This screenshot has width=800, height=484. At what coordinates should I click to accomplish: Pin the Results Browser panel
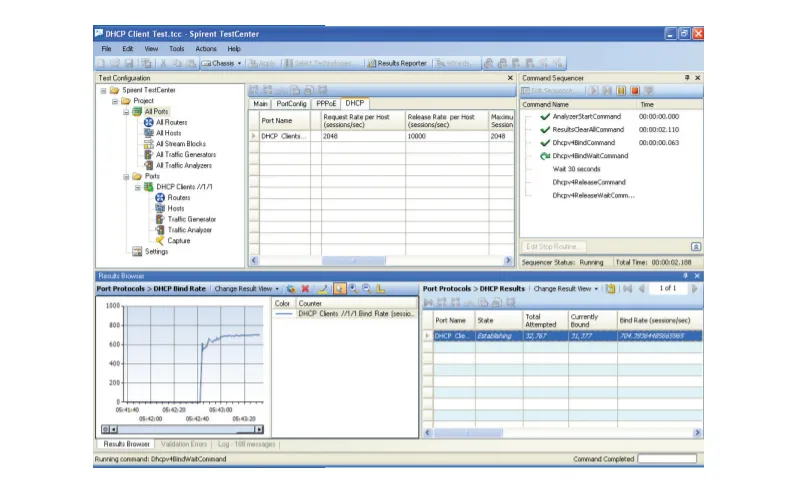[685, 276]
